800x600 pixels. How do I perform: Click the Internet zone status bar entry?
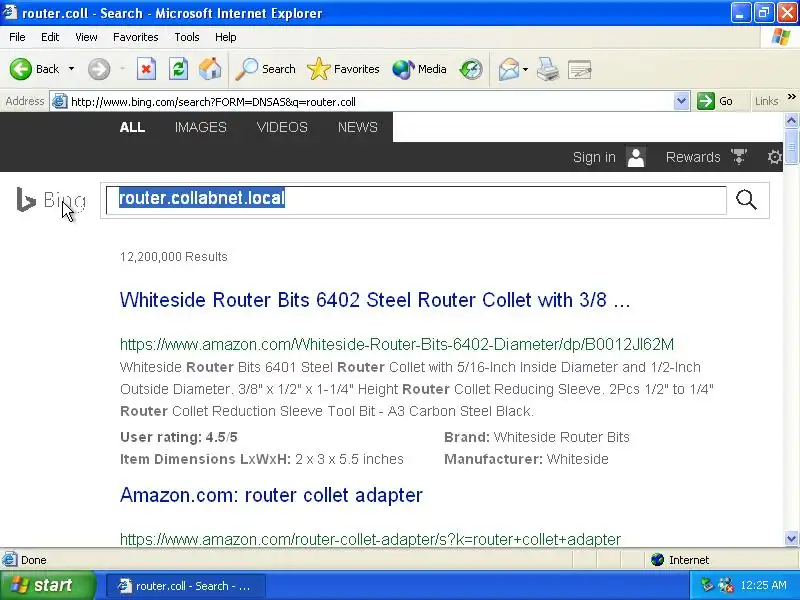coord(680,560)
